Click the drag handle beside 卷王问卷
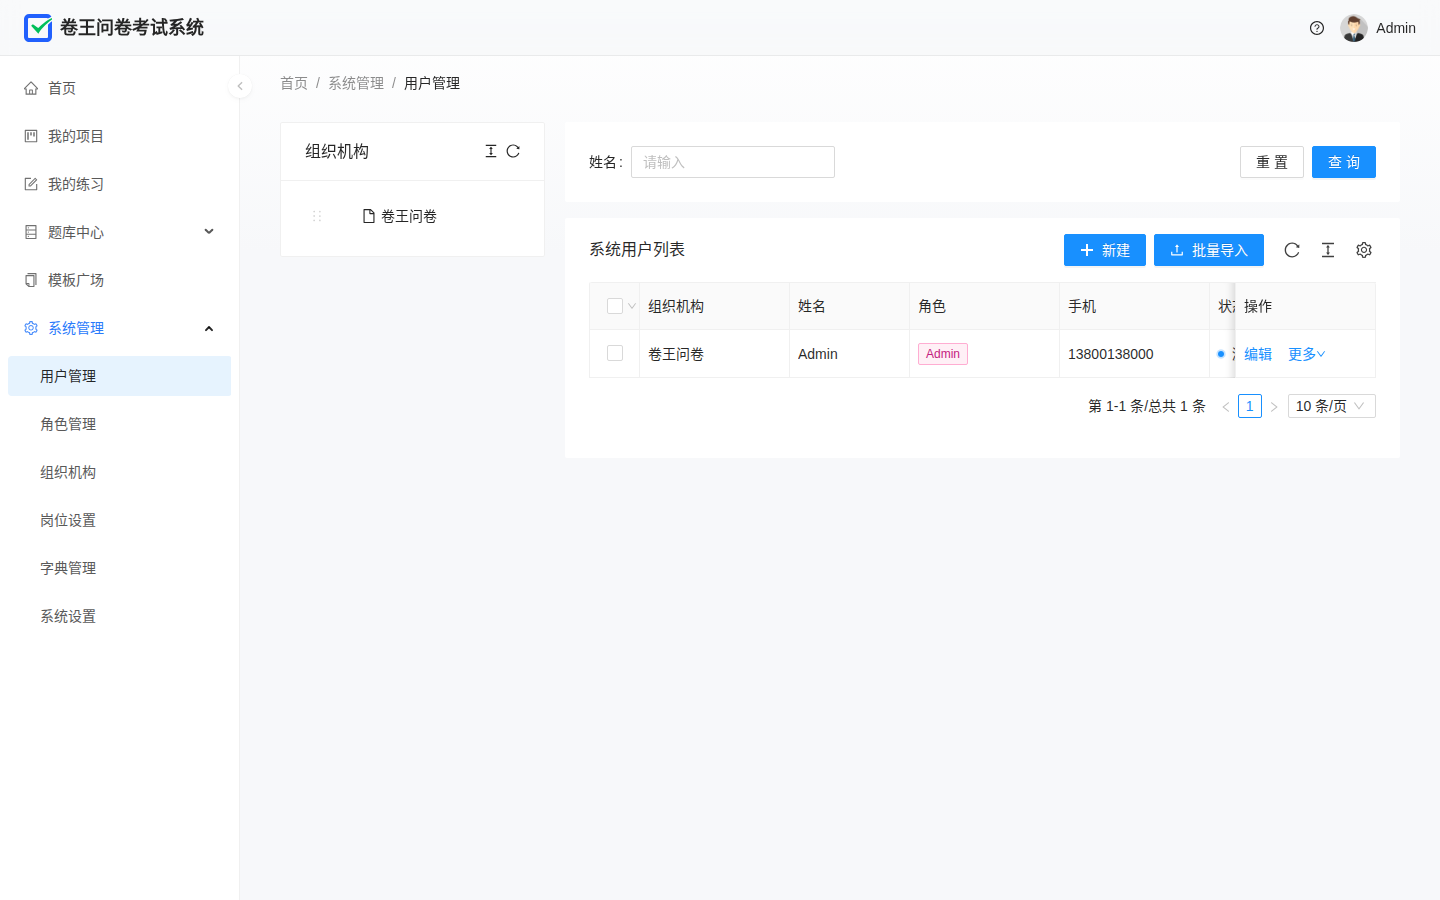The height and width of the screenshot is (900, 1440). click(317, 216)
